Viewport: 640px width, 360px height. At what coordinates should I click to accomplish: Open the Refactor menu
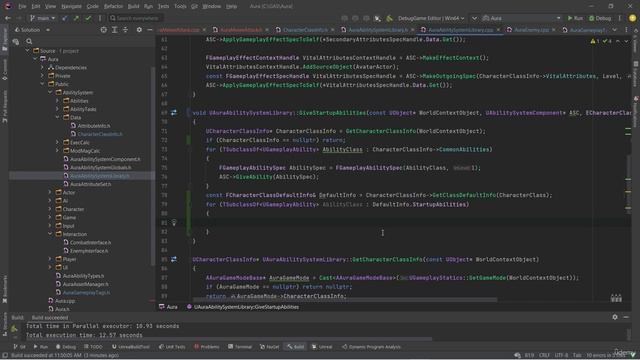point(113,7)
